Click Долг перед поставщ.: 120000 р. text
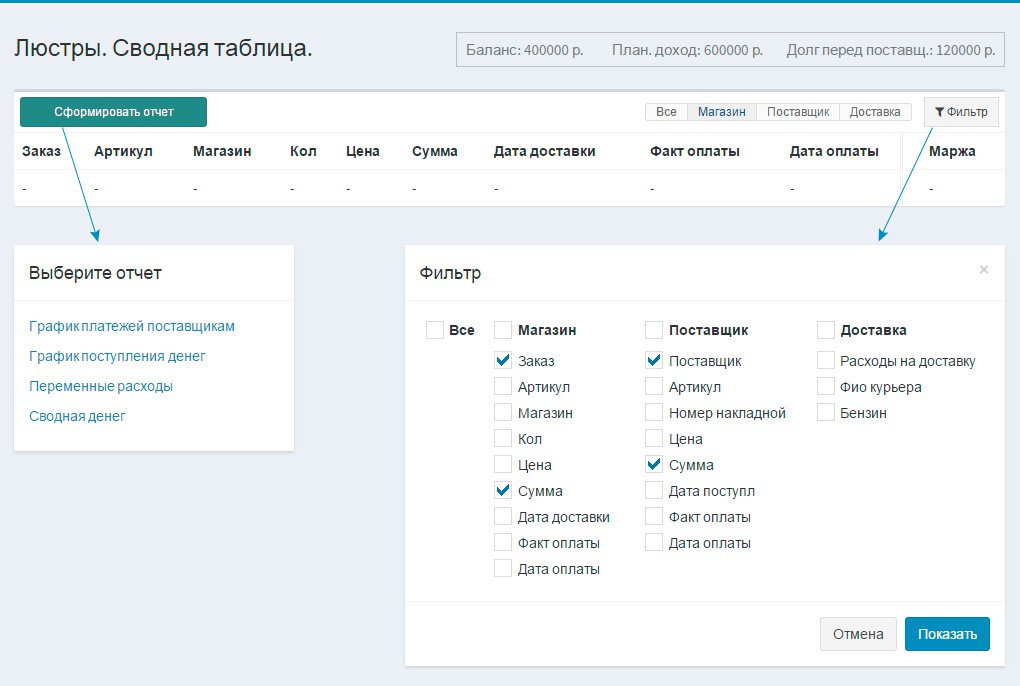 (x=891, y=50)
